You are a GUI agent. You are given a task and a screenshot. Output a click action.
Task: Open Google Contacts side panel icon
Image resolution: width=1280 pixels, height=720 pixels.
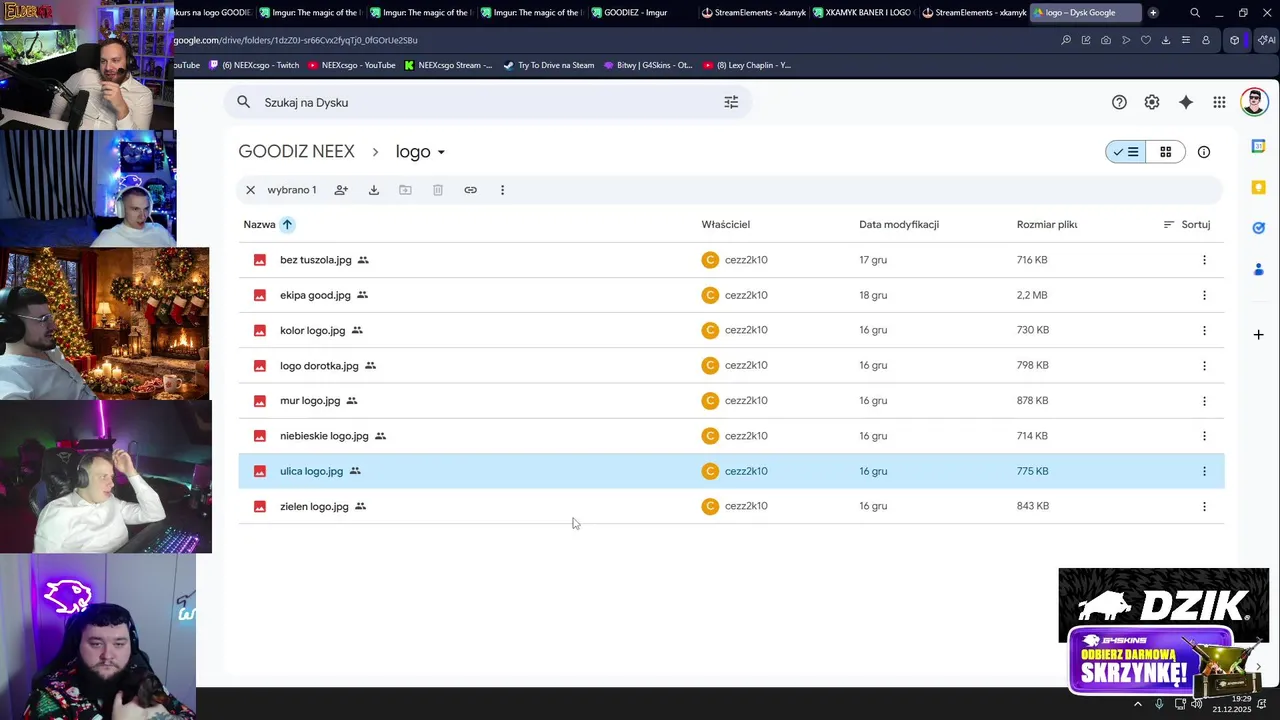(1259, 269)
